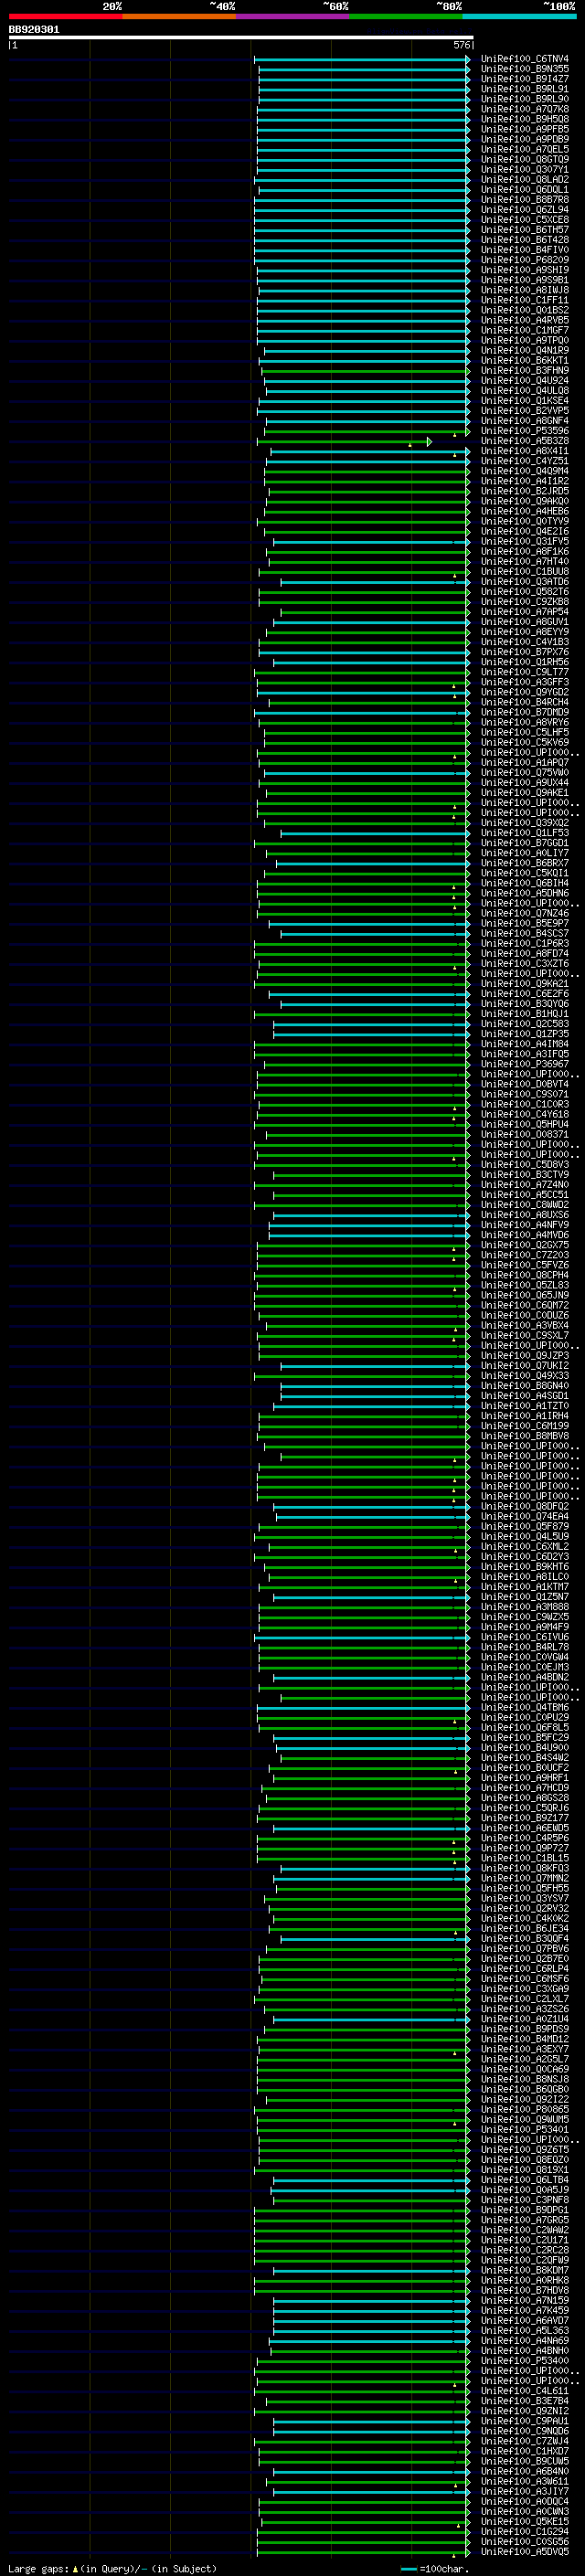585x2576 pixels.
Task: Select hit label UniRef100_P68209
Action: tap(524, 261)
